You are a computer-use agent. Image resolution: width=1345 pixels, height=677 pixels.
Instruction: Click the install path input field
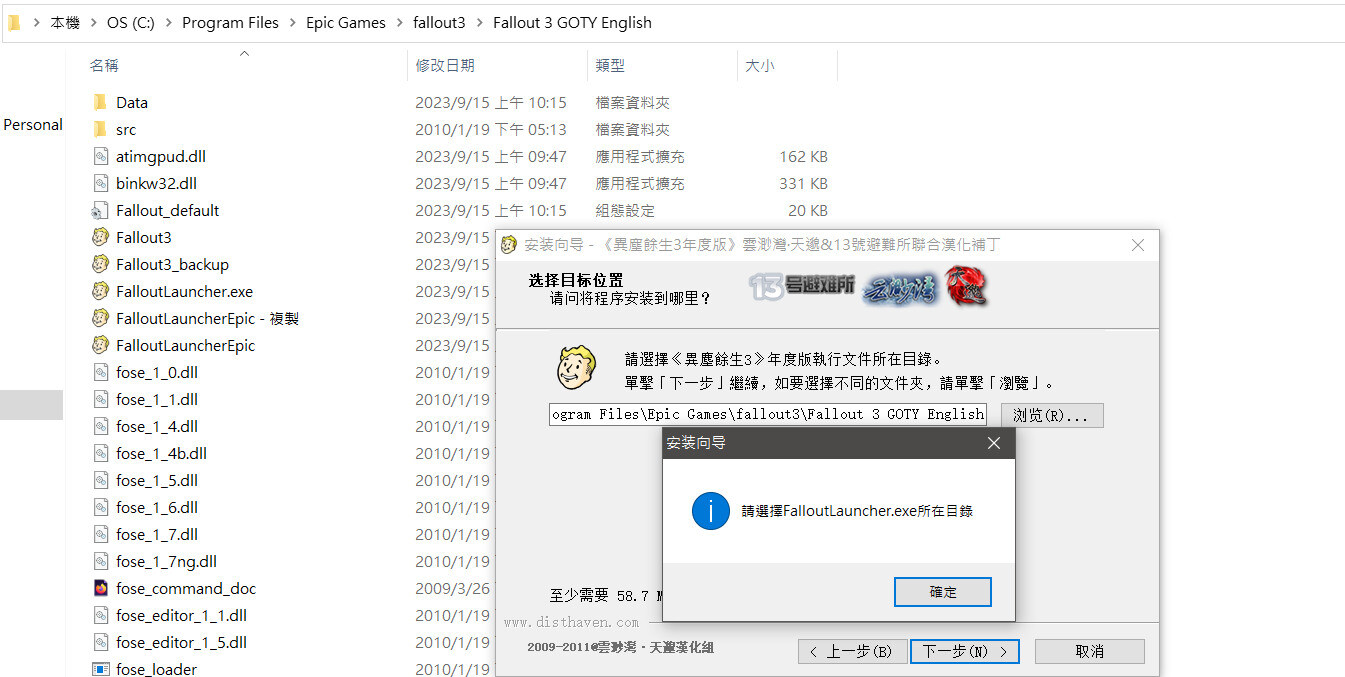click(768, 414)
